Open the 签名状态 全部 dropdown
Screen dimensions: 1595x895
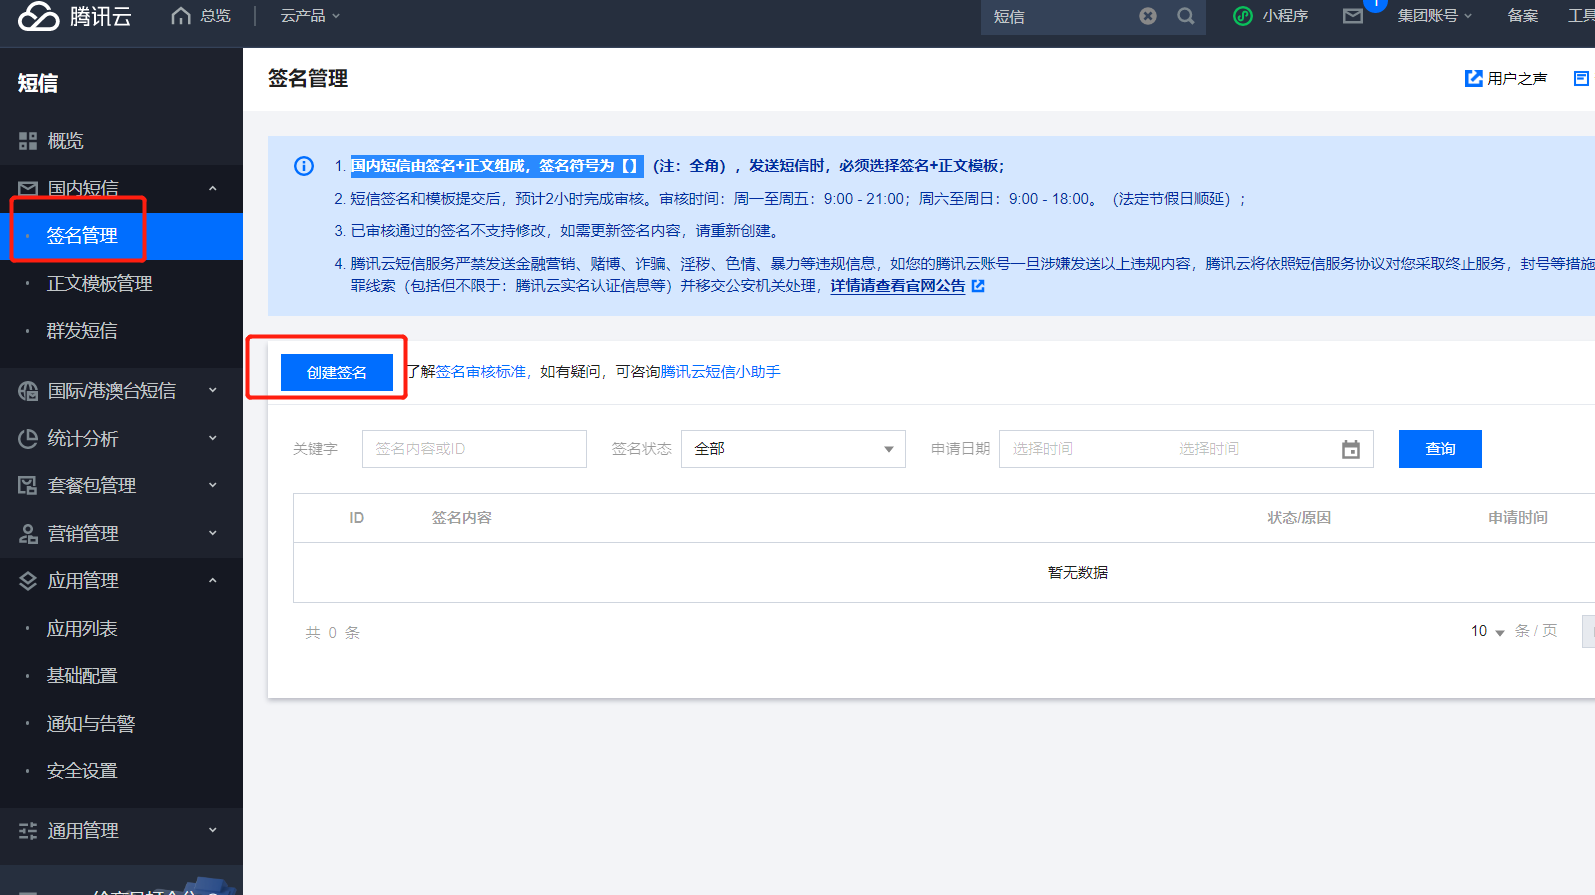coord(793,449)
